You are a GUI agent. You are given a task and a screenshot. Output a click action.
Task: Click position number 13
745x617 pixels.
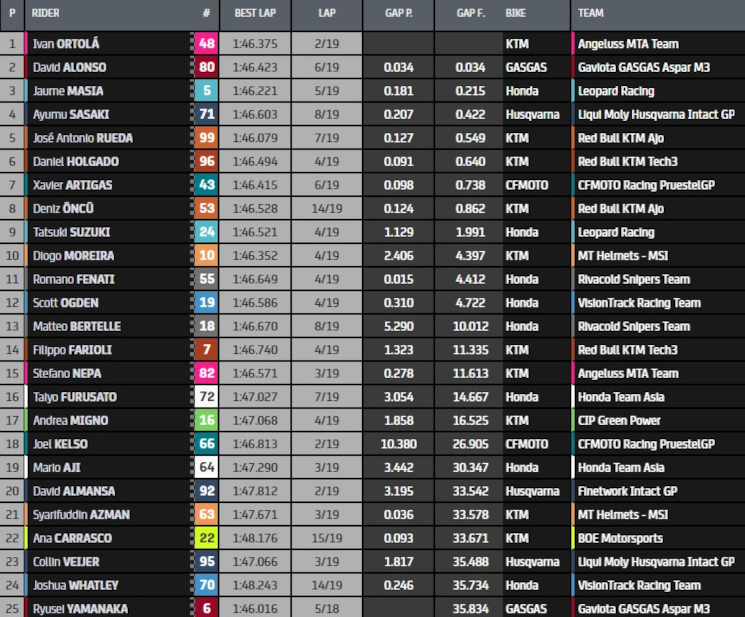12,326
